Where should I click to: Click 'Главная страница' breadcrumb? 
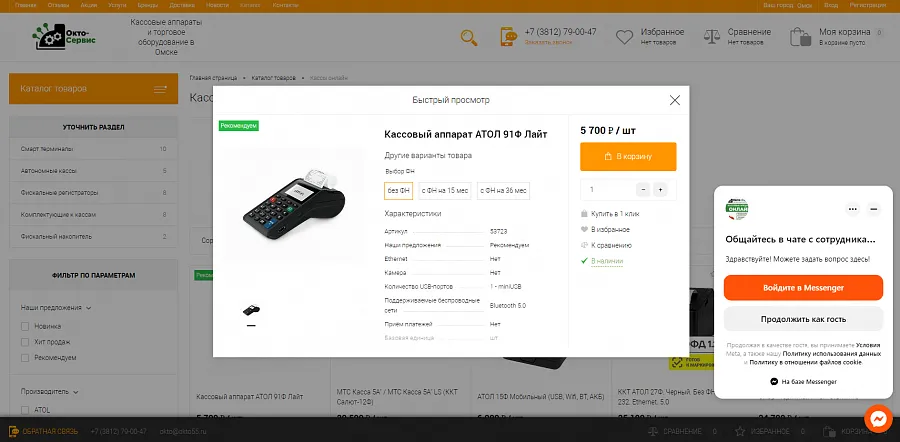coord(214,77)
